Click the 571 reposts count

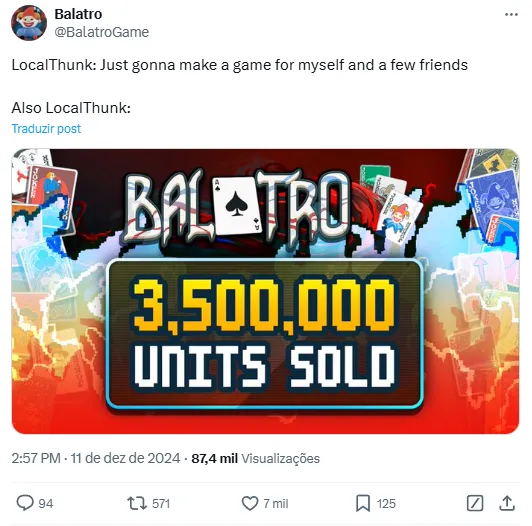click(x=161, y=504)
